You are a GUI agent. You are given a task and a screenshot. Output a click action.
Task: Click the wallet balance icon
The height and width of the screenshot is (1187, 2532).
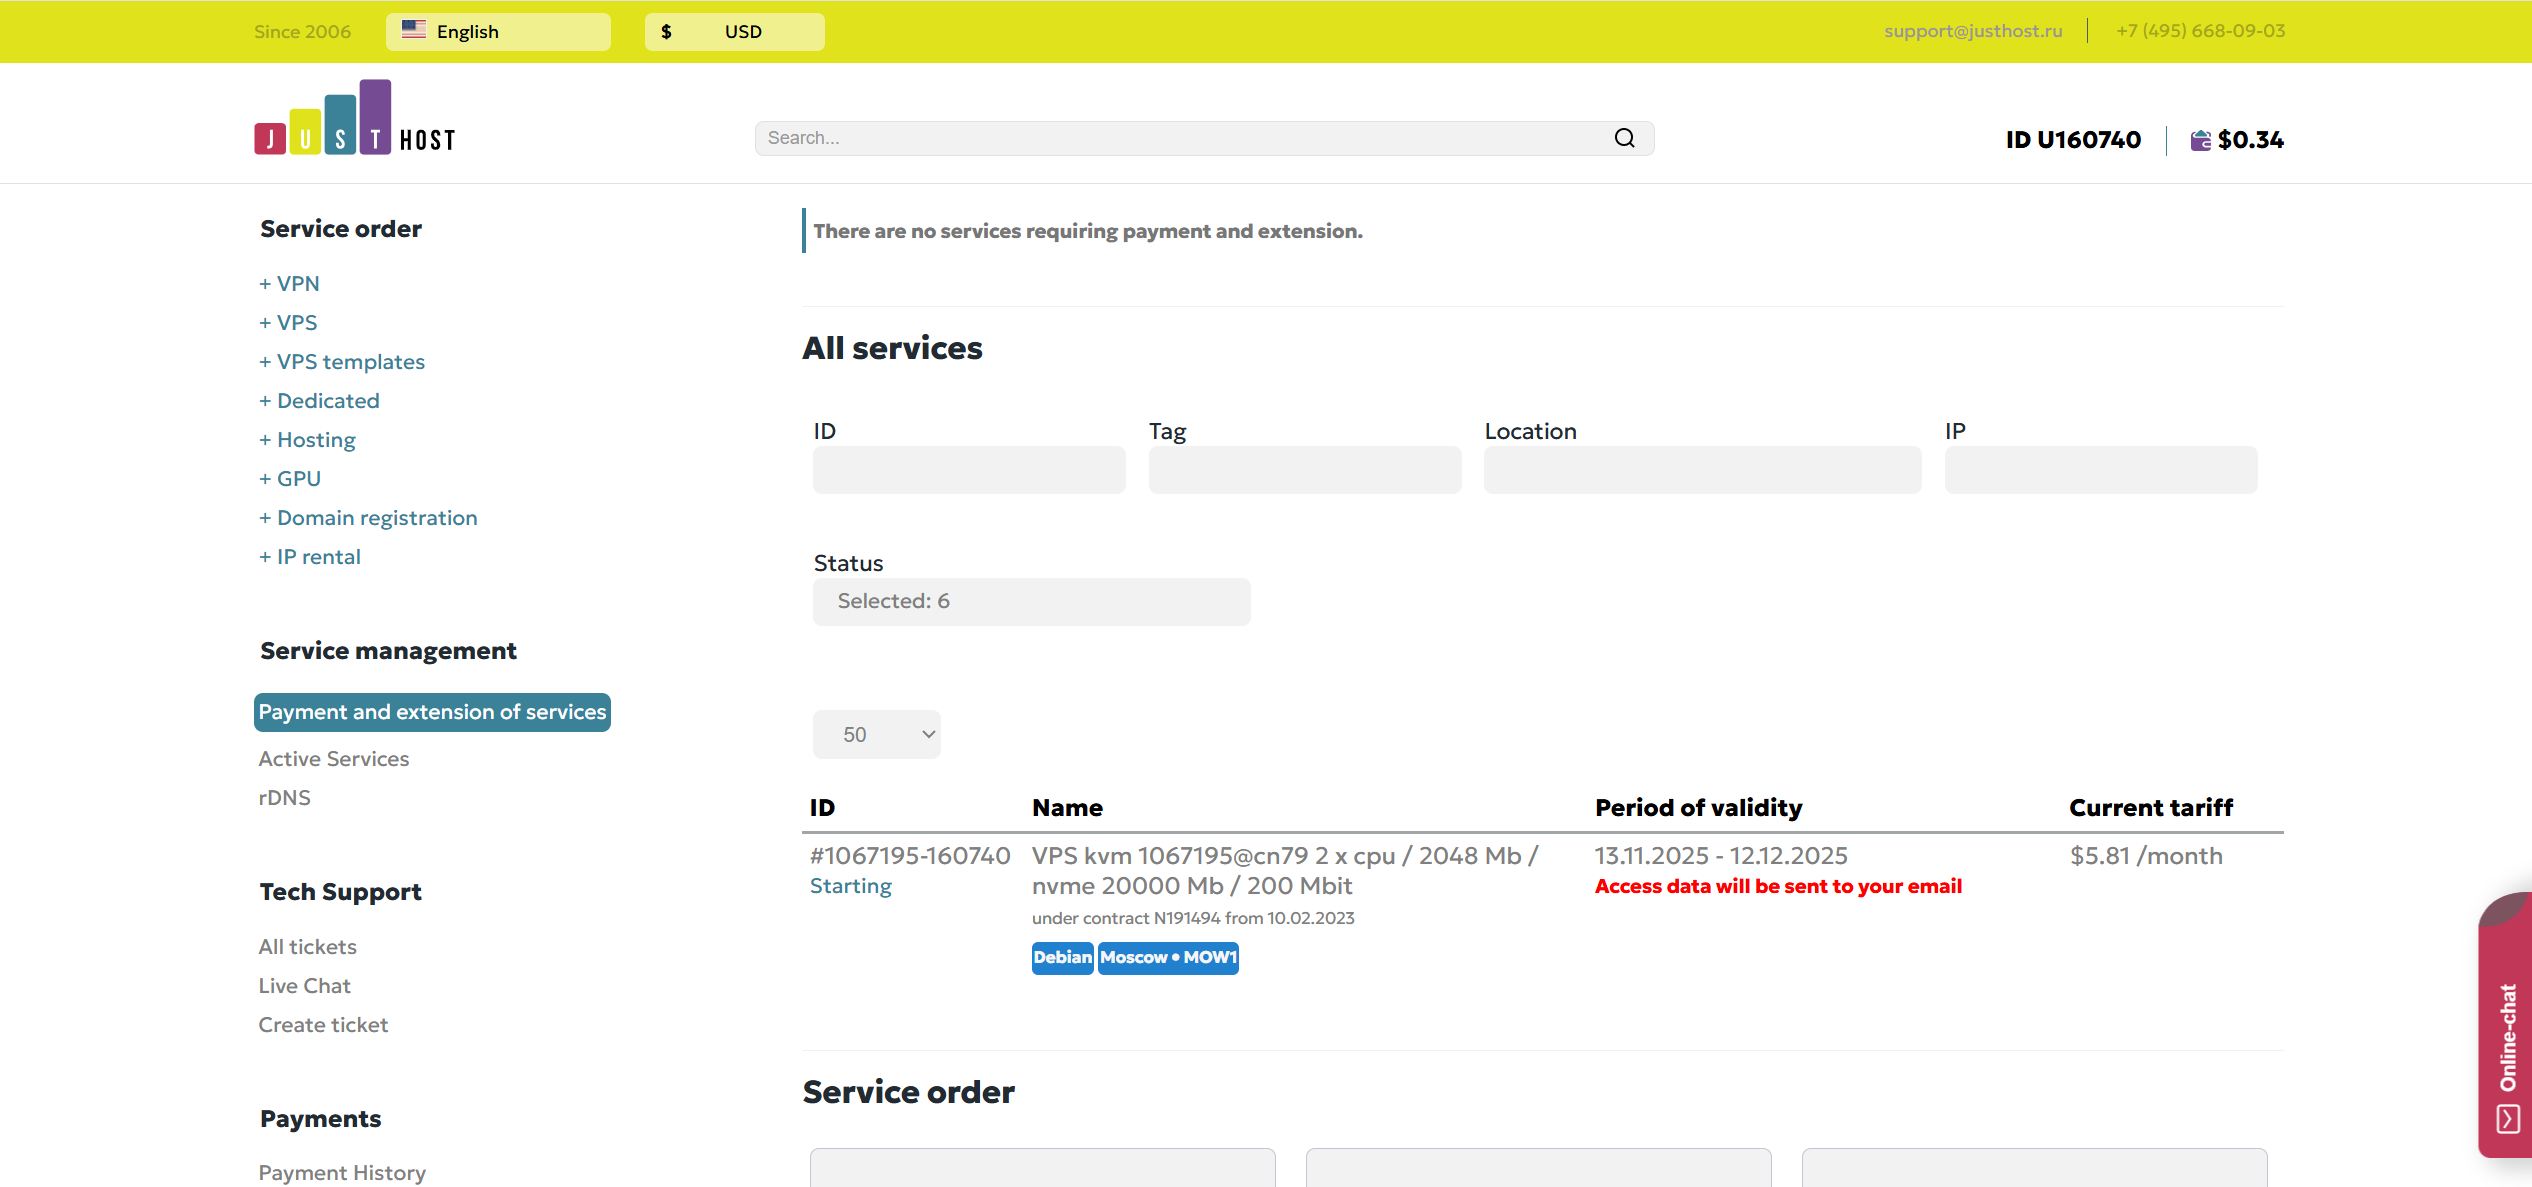2200,141
